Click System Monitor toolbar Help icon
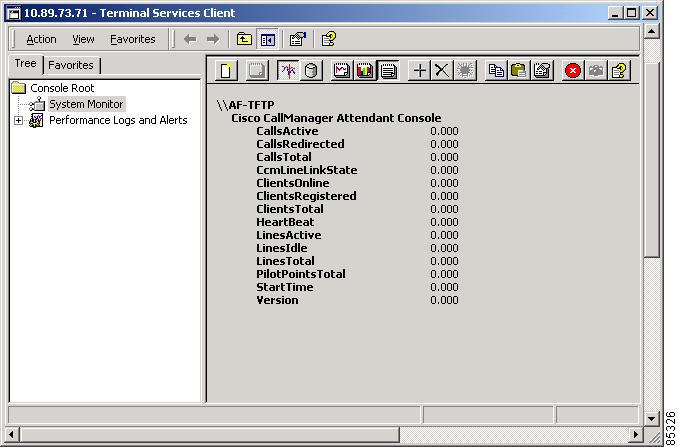Screen dimensions: 678x447 tap(619, 70)
